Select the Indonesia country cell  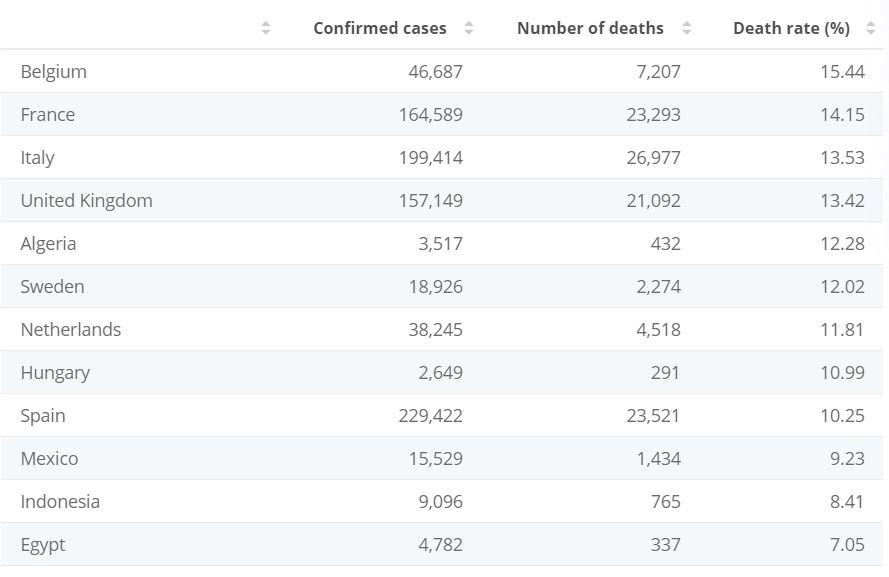tap(60, 502)
